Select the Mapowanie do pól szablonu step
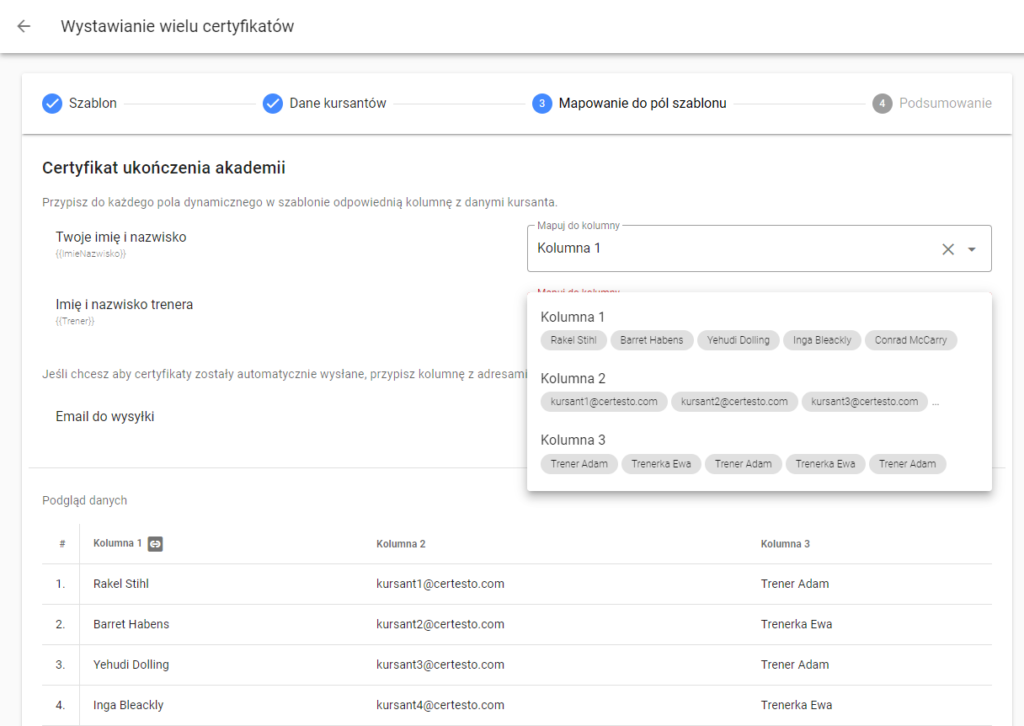The width and height of the screenshot is (1024, 726). 629,103
